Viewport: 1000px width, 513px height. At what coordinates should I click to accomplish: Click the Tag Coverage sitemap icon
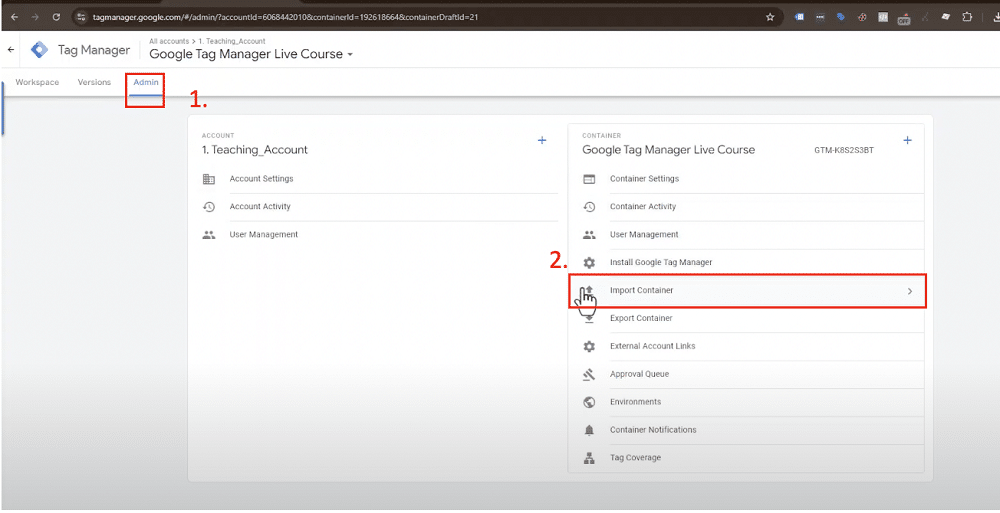click(589, 458)
